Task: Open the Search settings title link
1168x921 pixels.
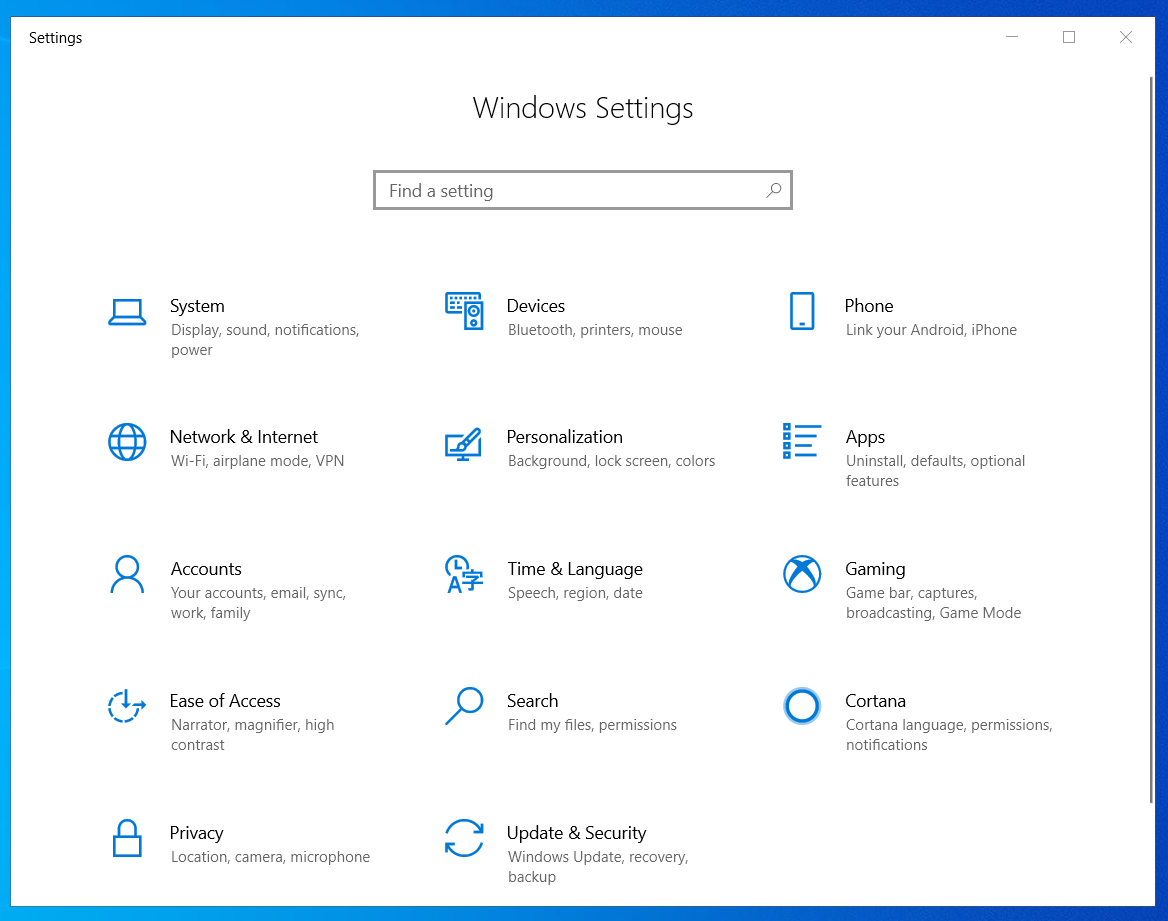Action: coord(532,701)
